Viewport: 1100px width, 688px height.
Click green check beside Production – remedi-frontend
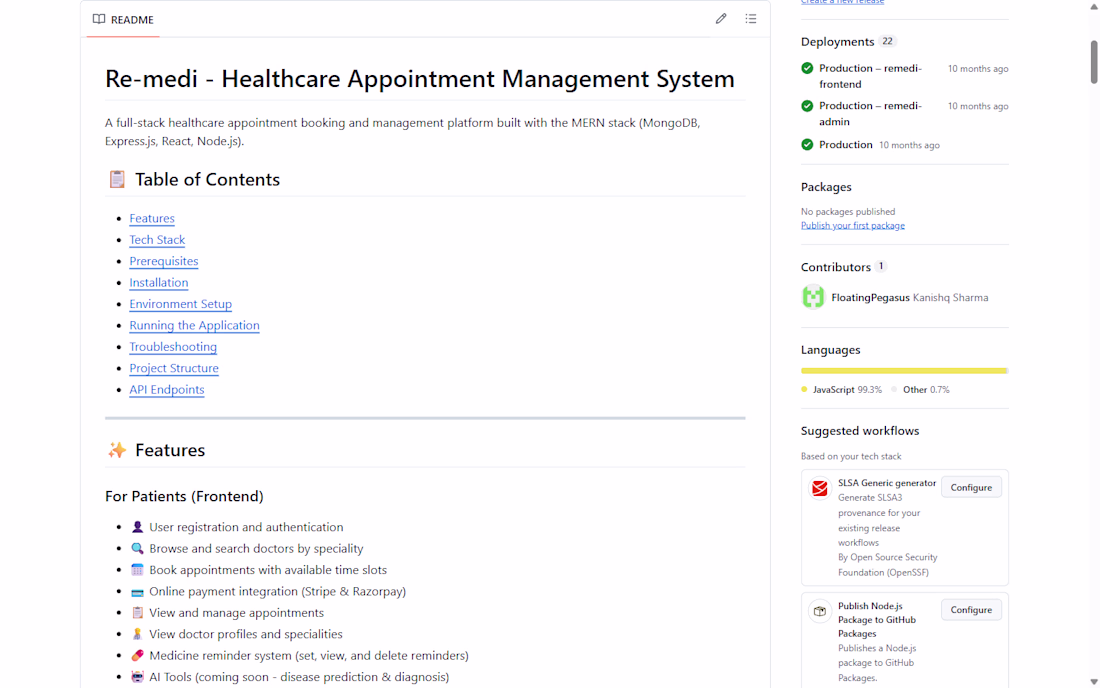click(807, 68)
